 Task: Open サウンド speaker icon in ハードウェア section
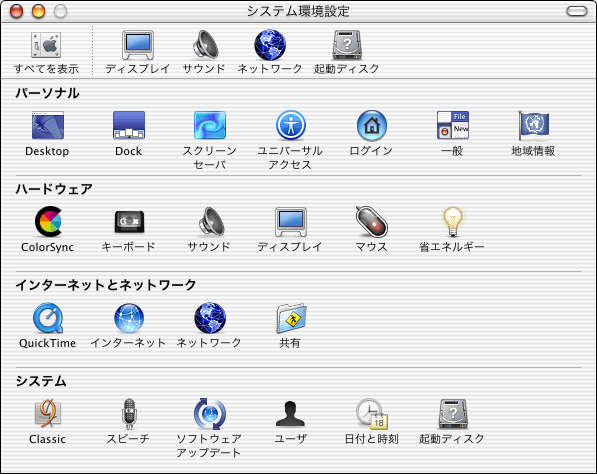(211, 221)
